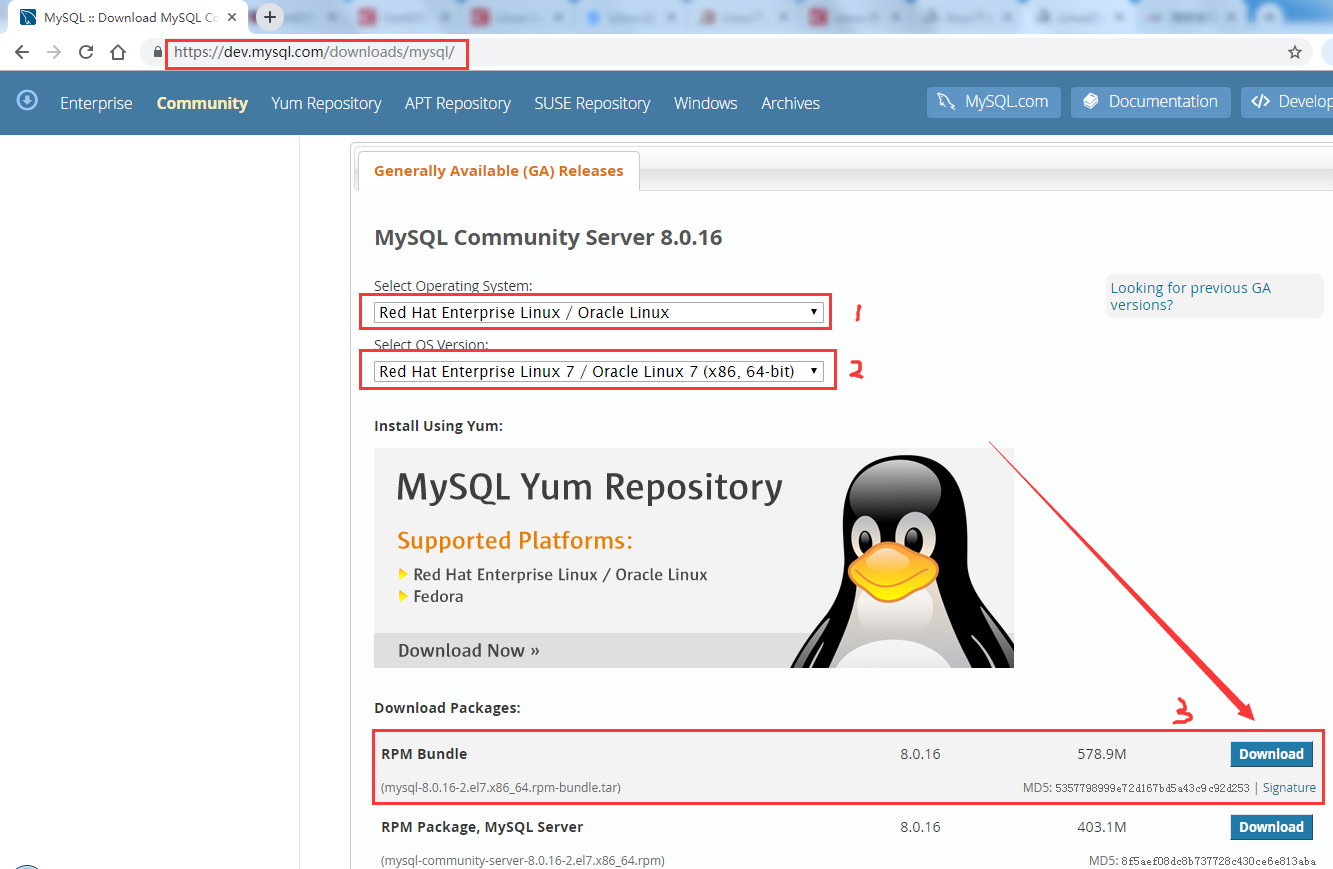Viewport: 1333px width, 869px height.
Task: Click the 578.9M size value
Action: click(x=1100, y=754)
